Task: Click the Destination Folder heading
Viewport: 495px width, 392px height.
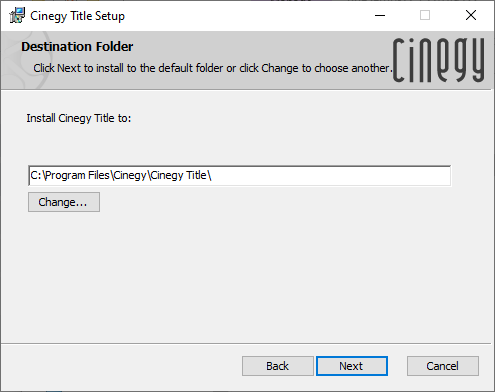Action: tap(77, 47)
